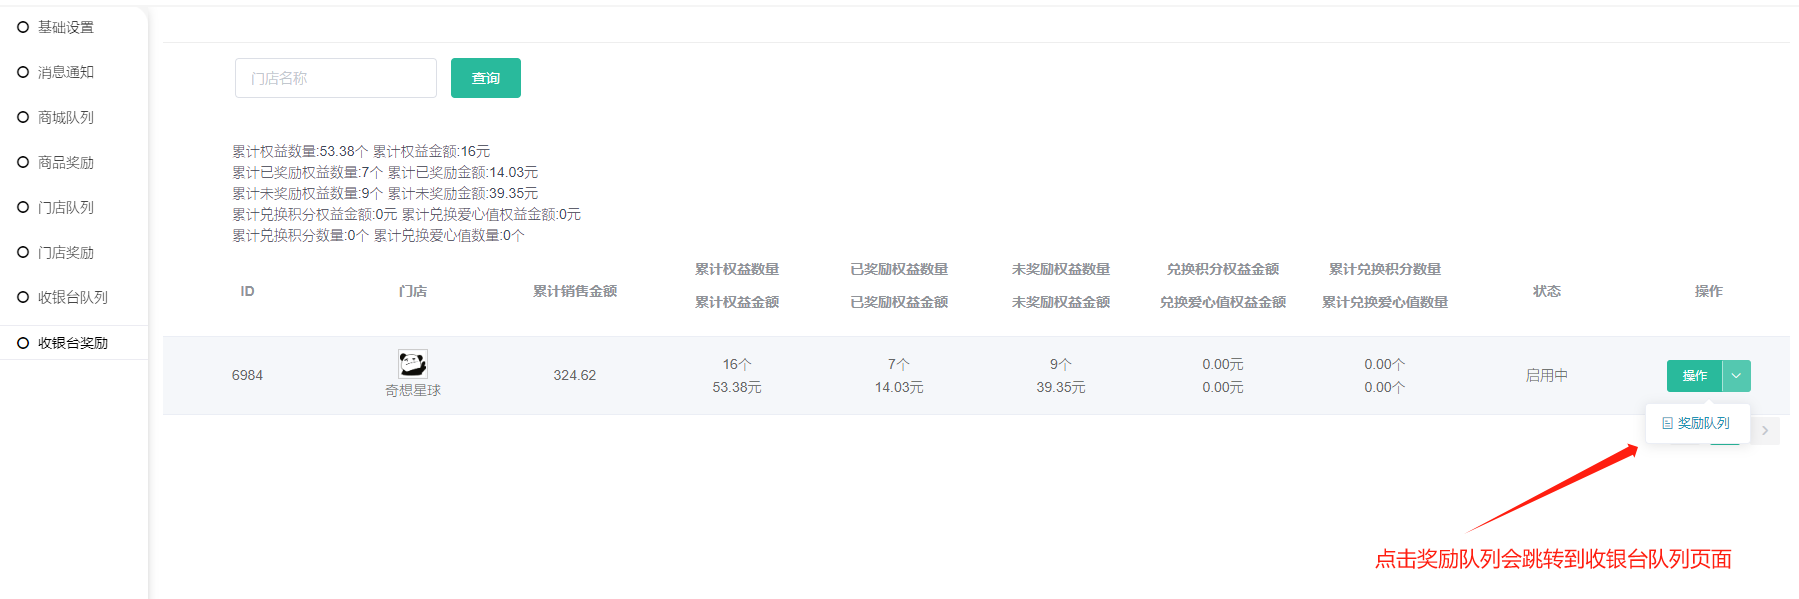This screenshot has height=599, width=1799.
Task: Click the green 查询 button
Action: [486, 78]
